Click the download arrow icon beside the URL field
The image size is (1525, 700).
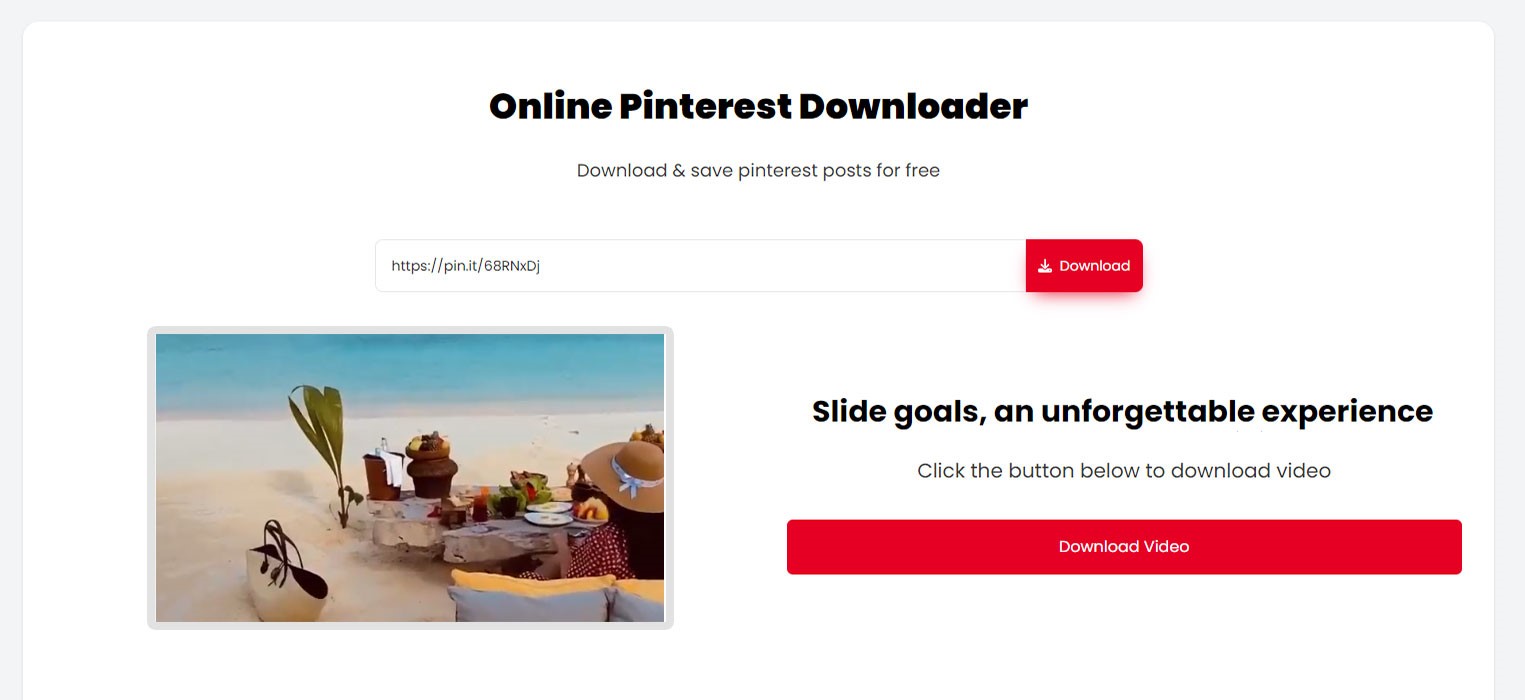tap(1045, 266)
